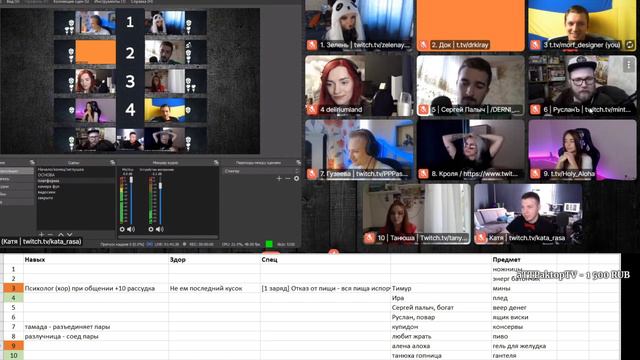Remove selected scene with minus button
The width and height of the screenshot is (640, 360).
[50, 235]
